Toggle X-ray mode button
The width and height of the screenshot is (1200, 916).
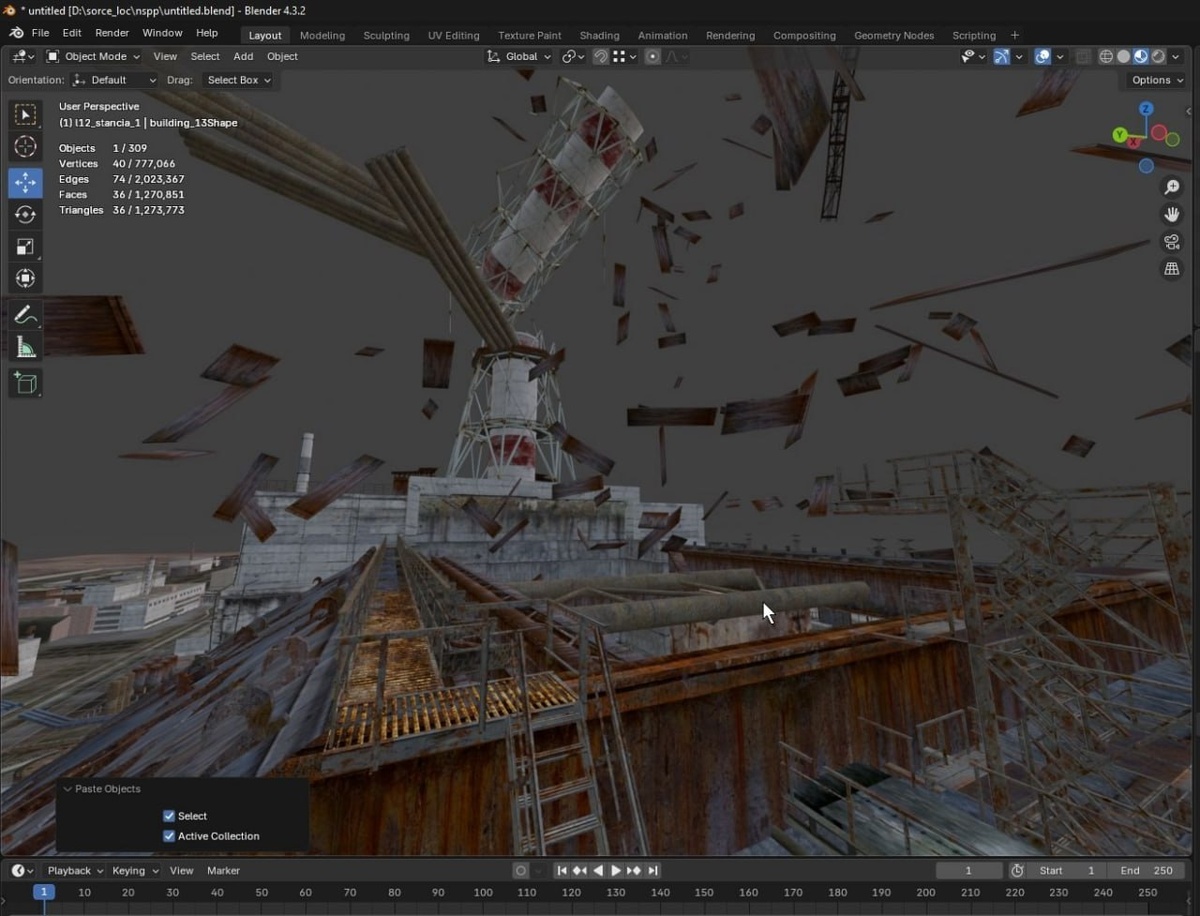pyautogui.click(x=1083, y=56)
